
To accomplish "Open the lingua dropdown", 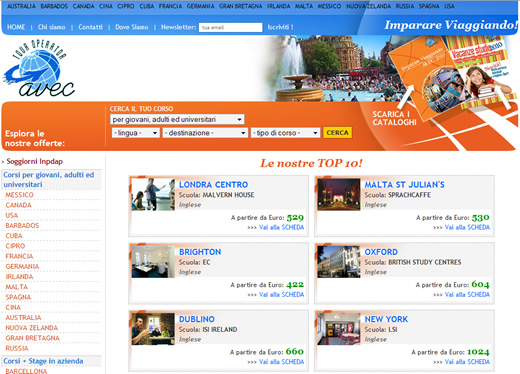I will pyautogui.click(x=136, y=133).
